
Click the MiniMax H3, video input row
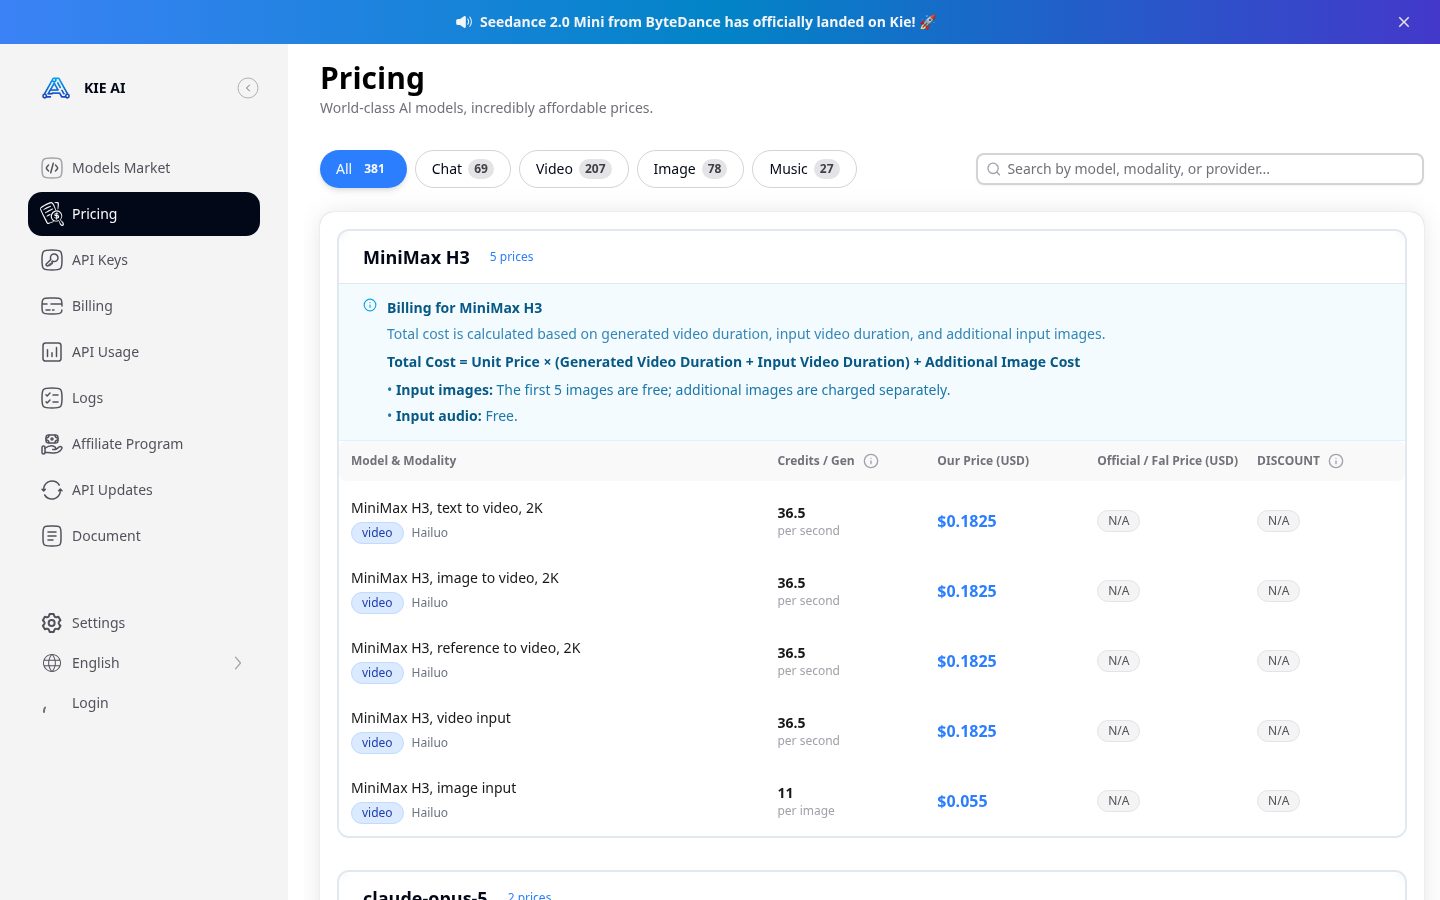coord(872,730)
